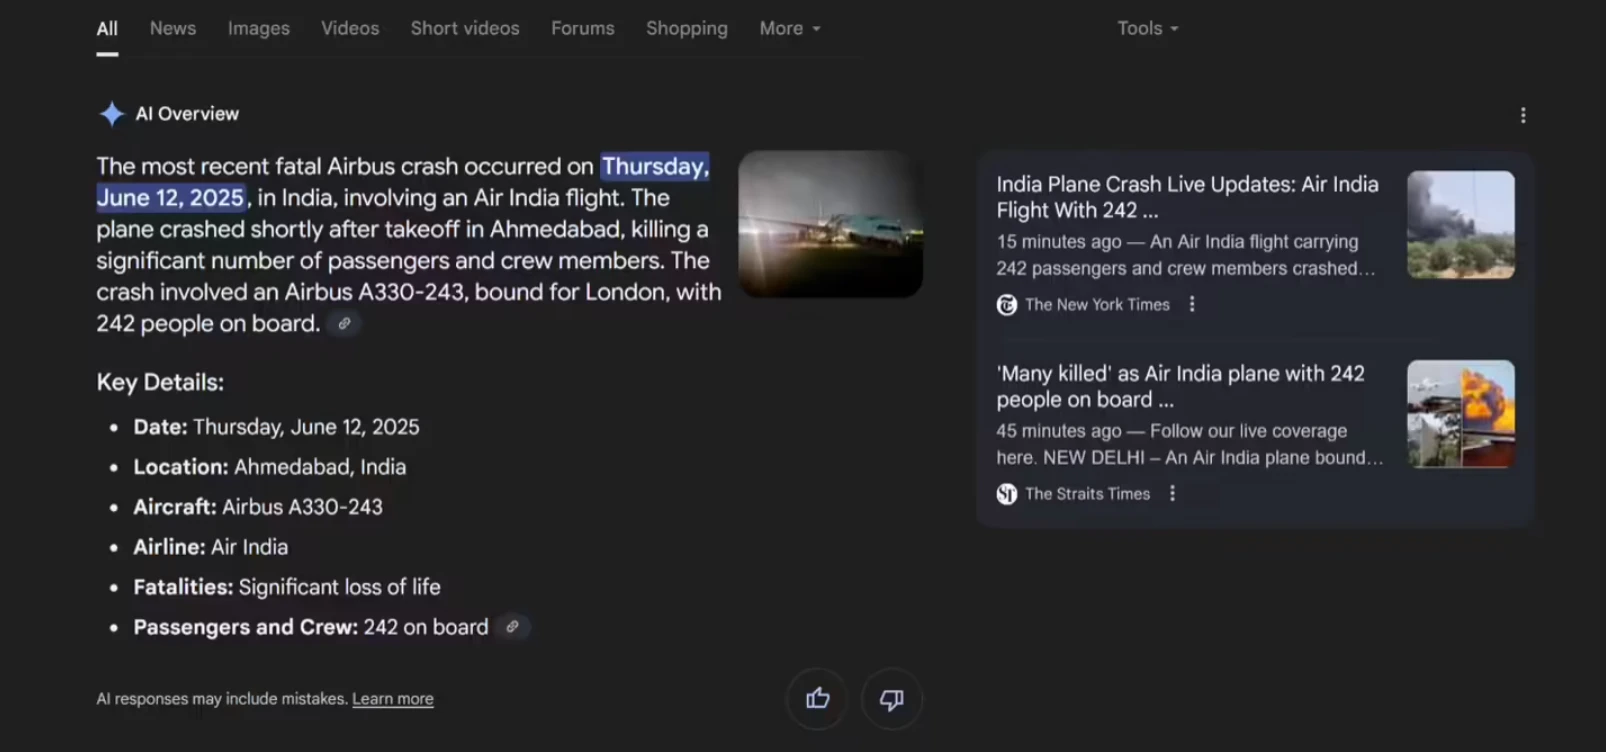Expand the More dropdown
Viewport: 1606px width, 752px height.
coord(790,28)
